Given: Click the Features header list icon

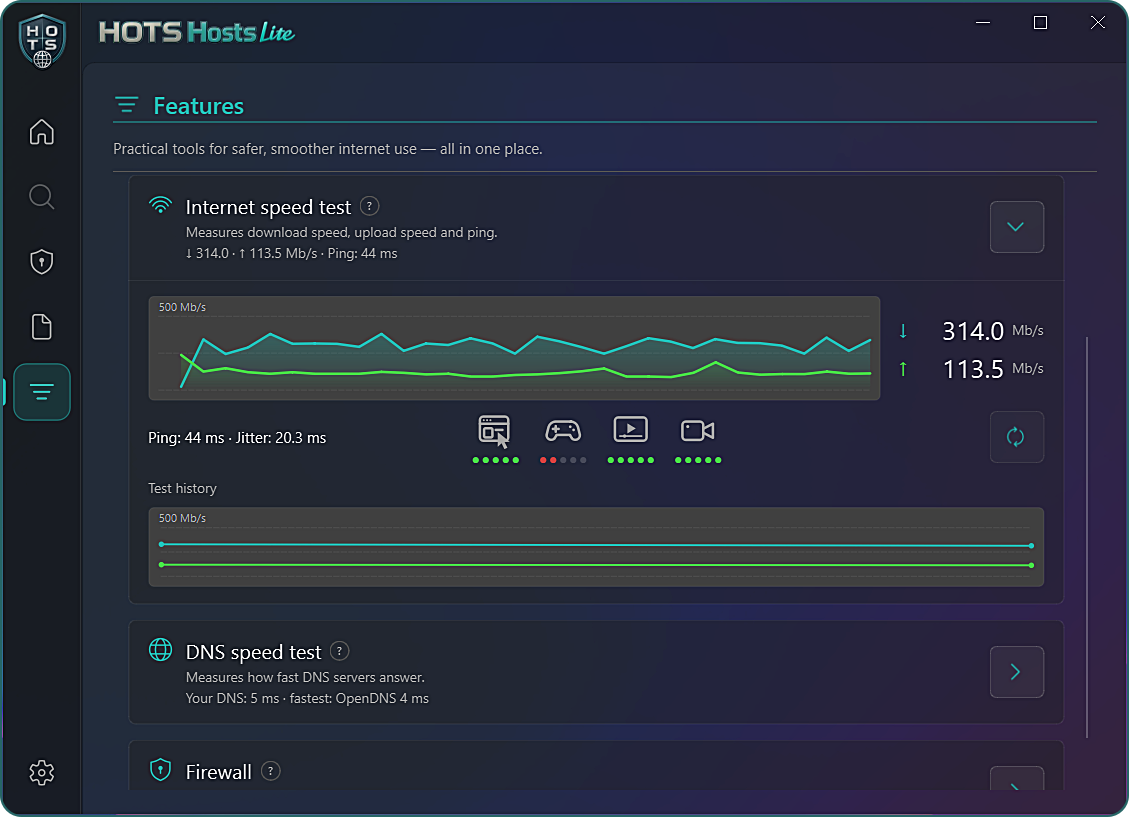Looking at the screenshot, I should point(127,105).
